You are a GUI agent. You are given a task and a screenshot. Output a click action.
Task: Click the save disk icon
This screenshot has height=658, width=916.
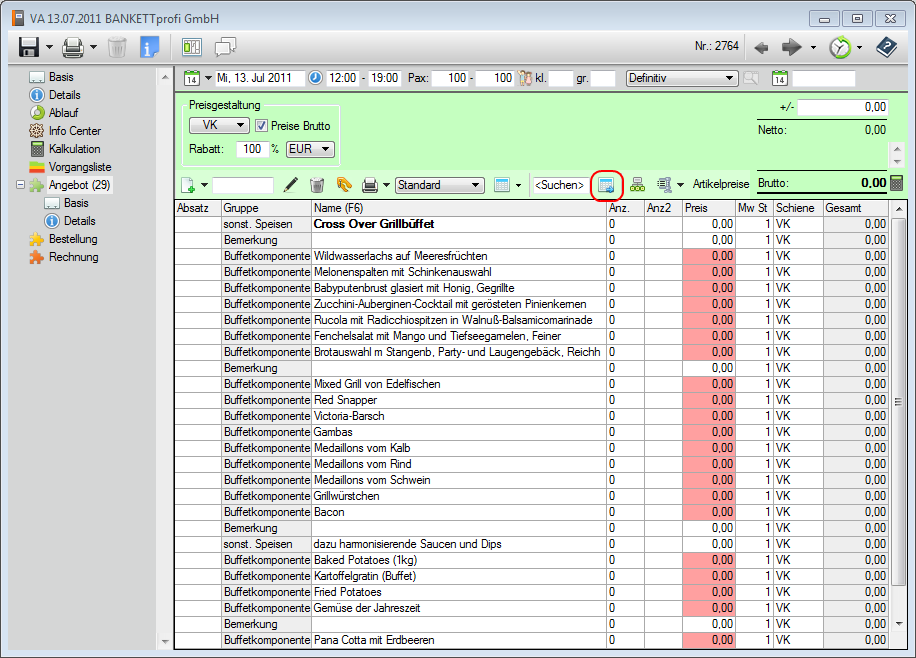(29, 47)
